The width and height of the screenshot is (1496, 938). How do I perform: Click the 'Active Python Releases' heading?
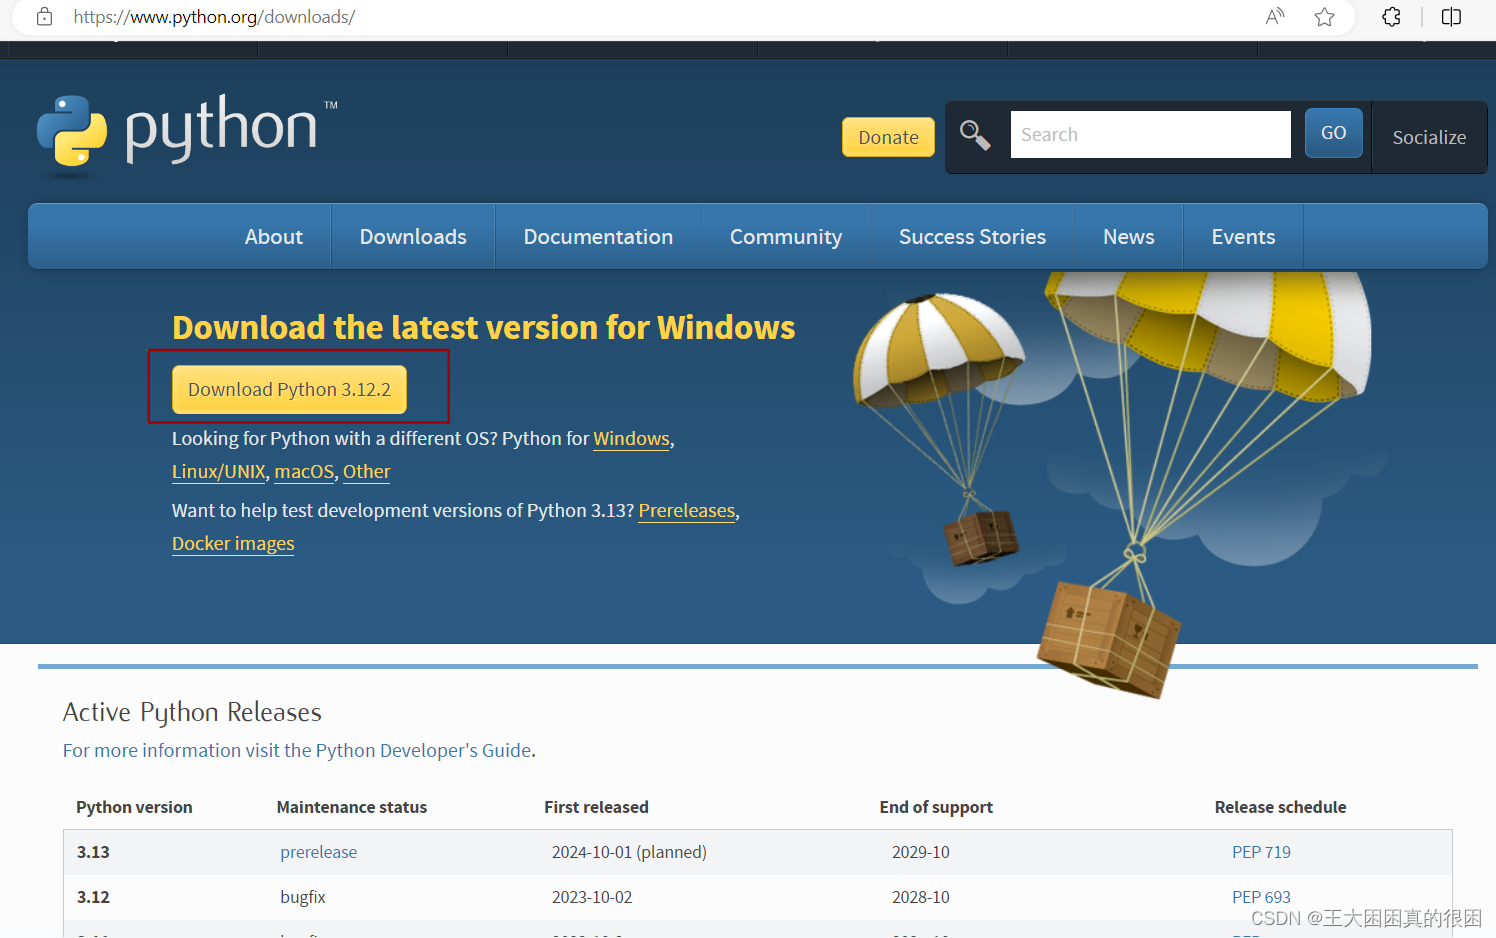tap(192, 712)
